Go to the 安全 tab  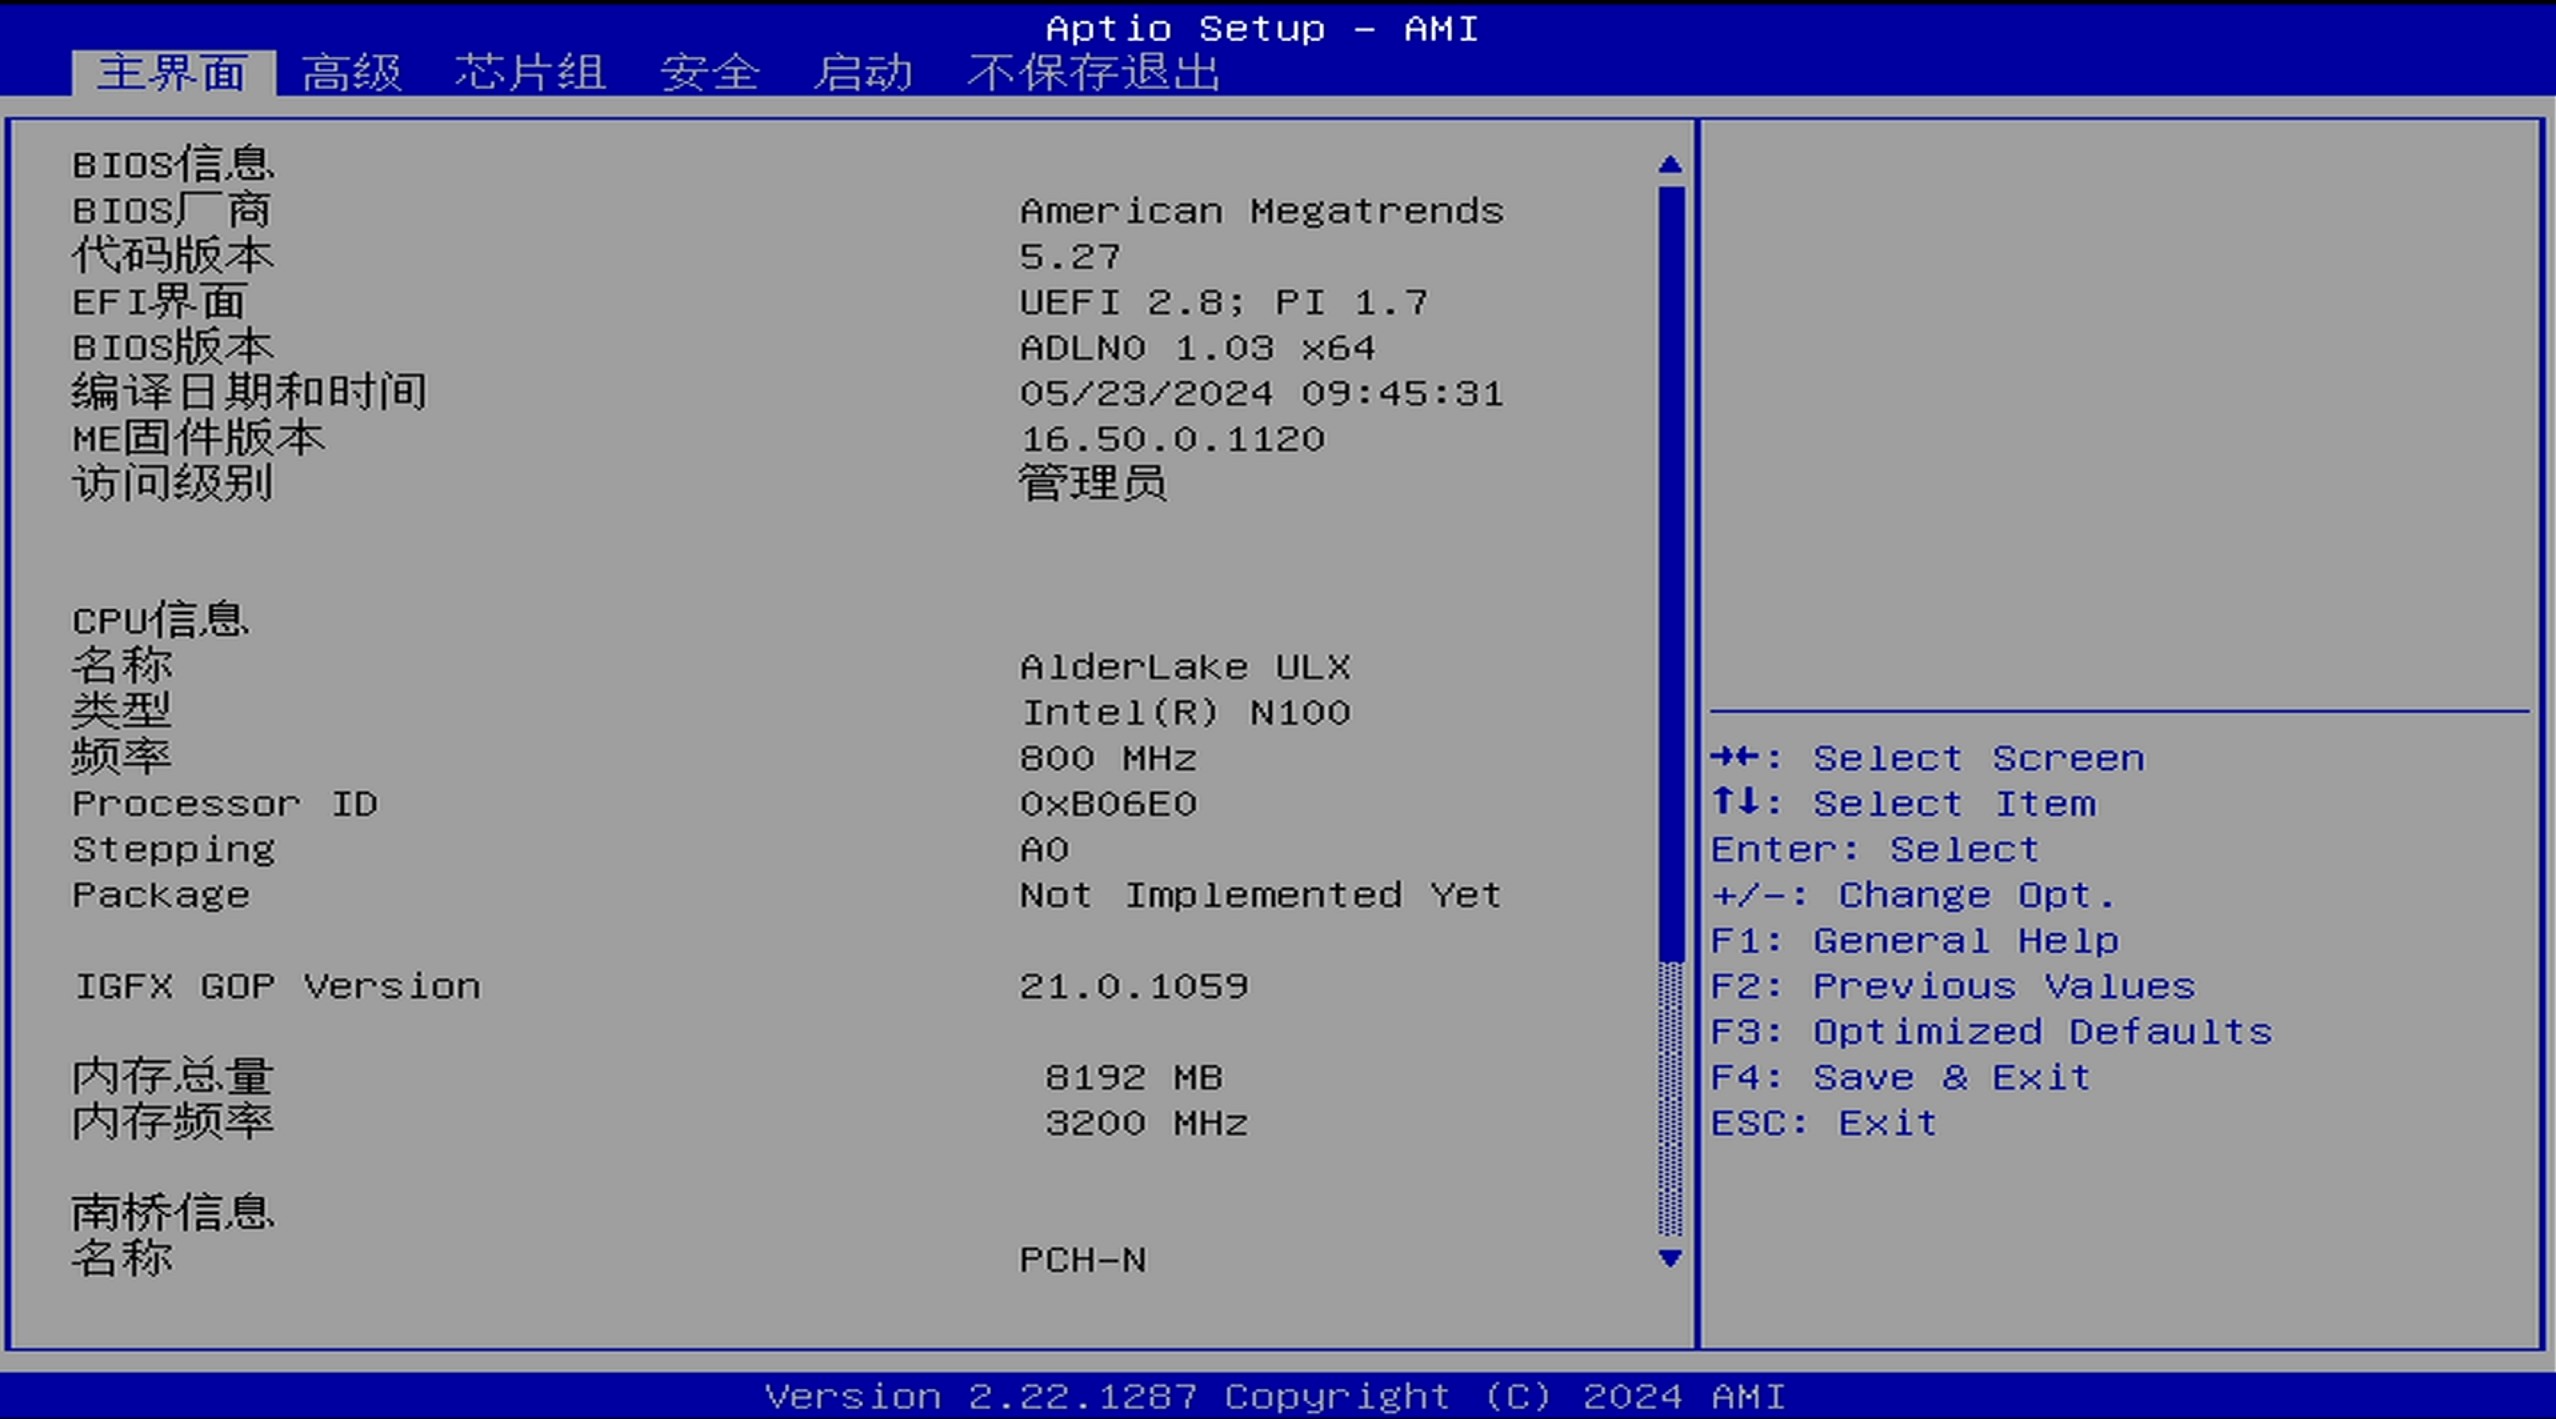point(710,73)
